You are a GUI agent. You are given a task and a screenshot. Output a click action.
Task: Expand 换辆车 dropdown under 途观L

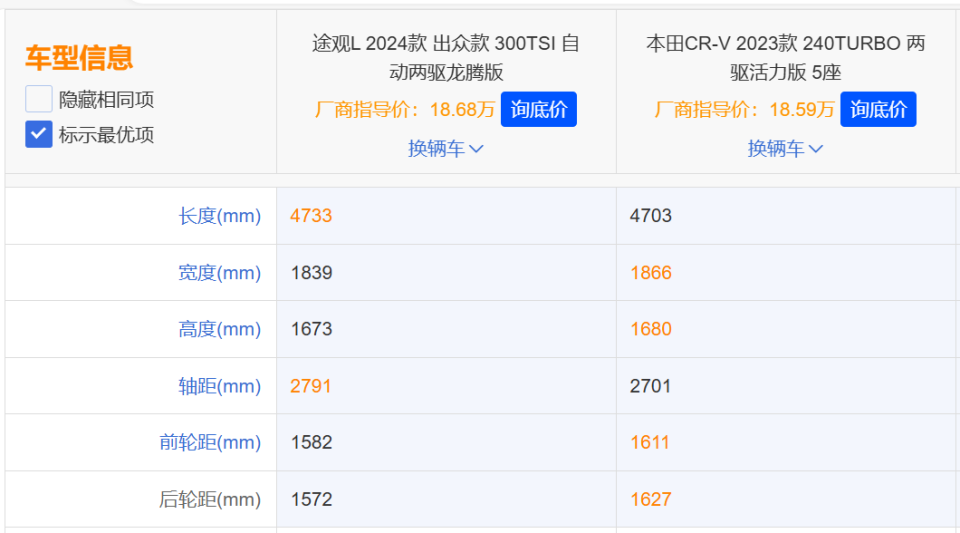point(446,149)
